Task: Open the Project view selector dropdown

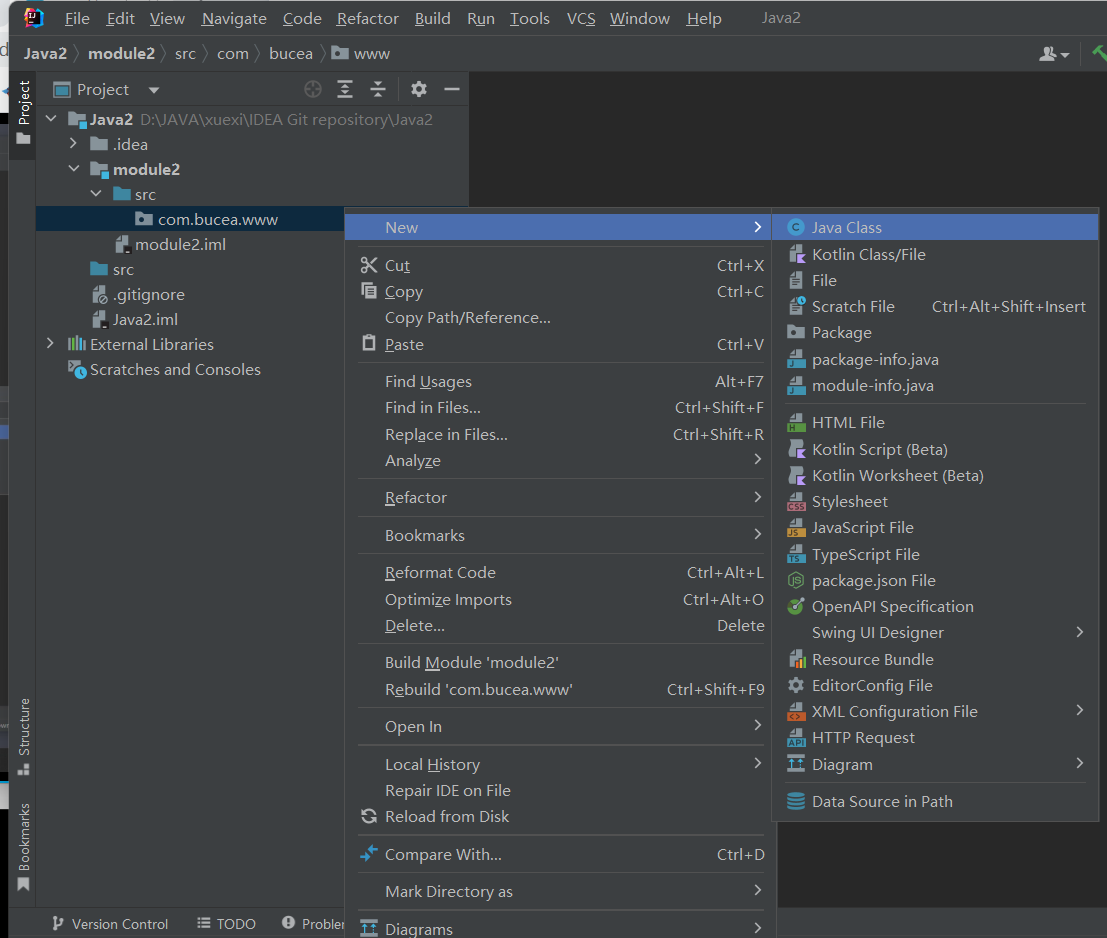Action: tap(152, 89)
